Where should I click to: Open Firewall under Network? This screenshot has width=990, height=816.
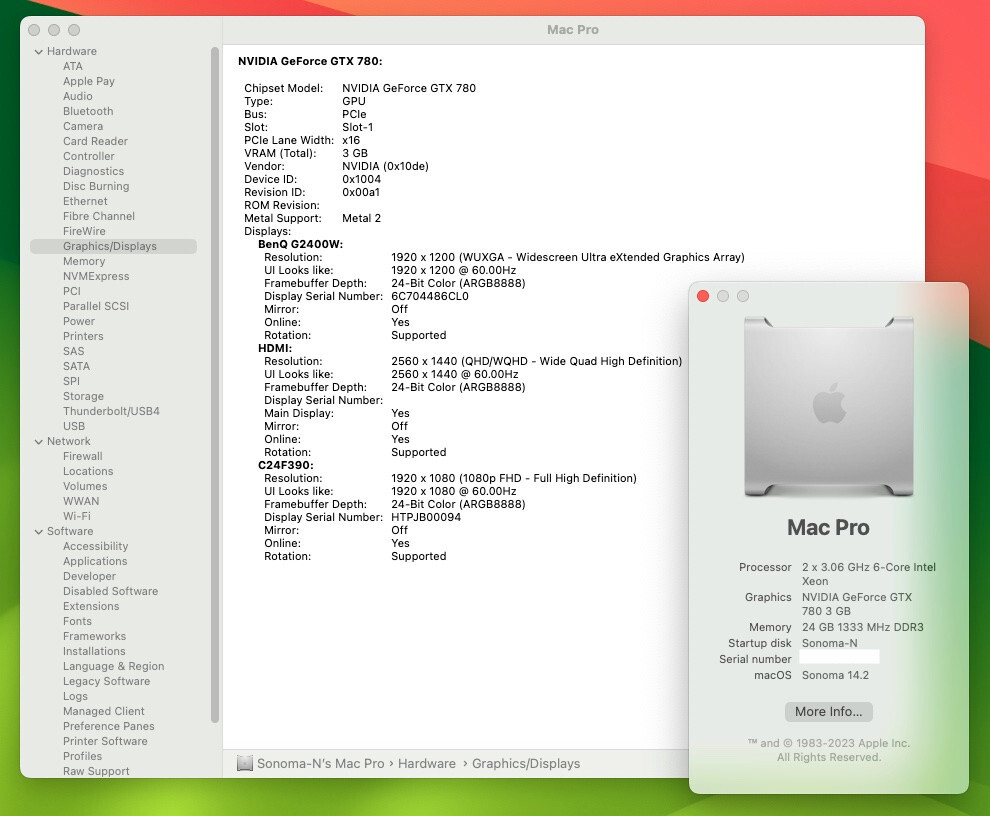tap(83, 457)
